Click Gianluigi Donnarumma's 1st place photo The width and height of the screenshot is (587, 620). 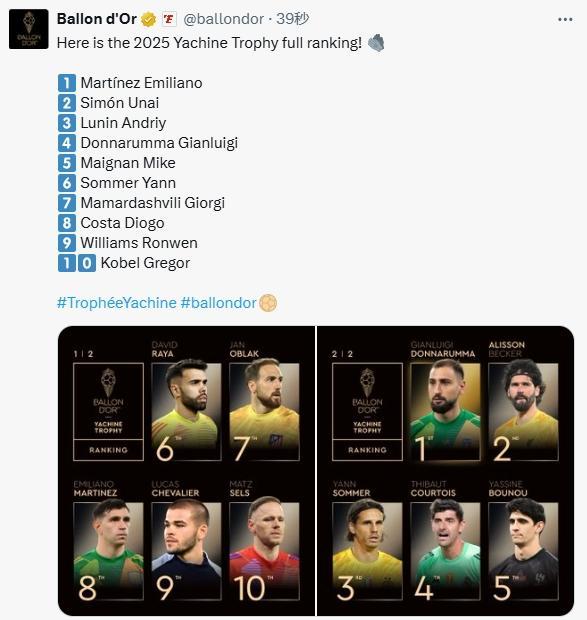445,412
